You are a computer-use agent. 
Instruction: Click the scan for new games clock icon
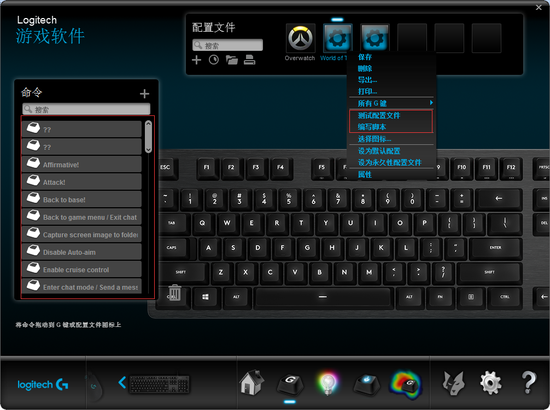click(214, 60)
